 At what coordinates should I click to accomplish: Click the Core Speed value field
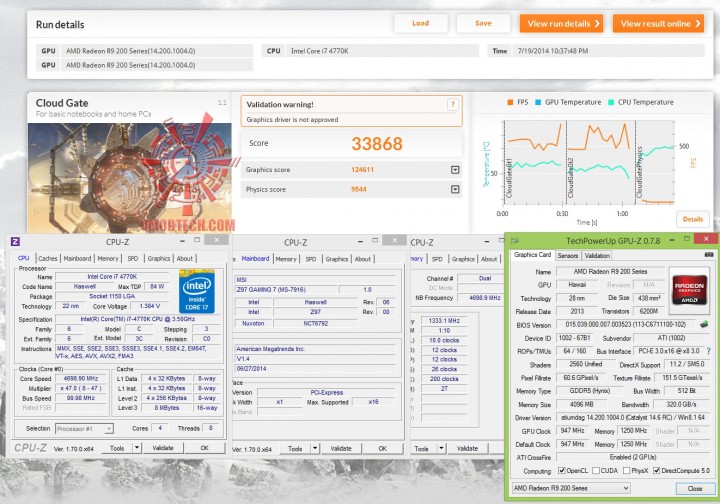coord(82,379)
